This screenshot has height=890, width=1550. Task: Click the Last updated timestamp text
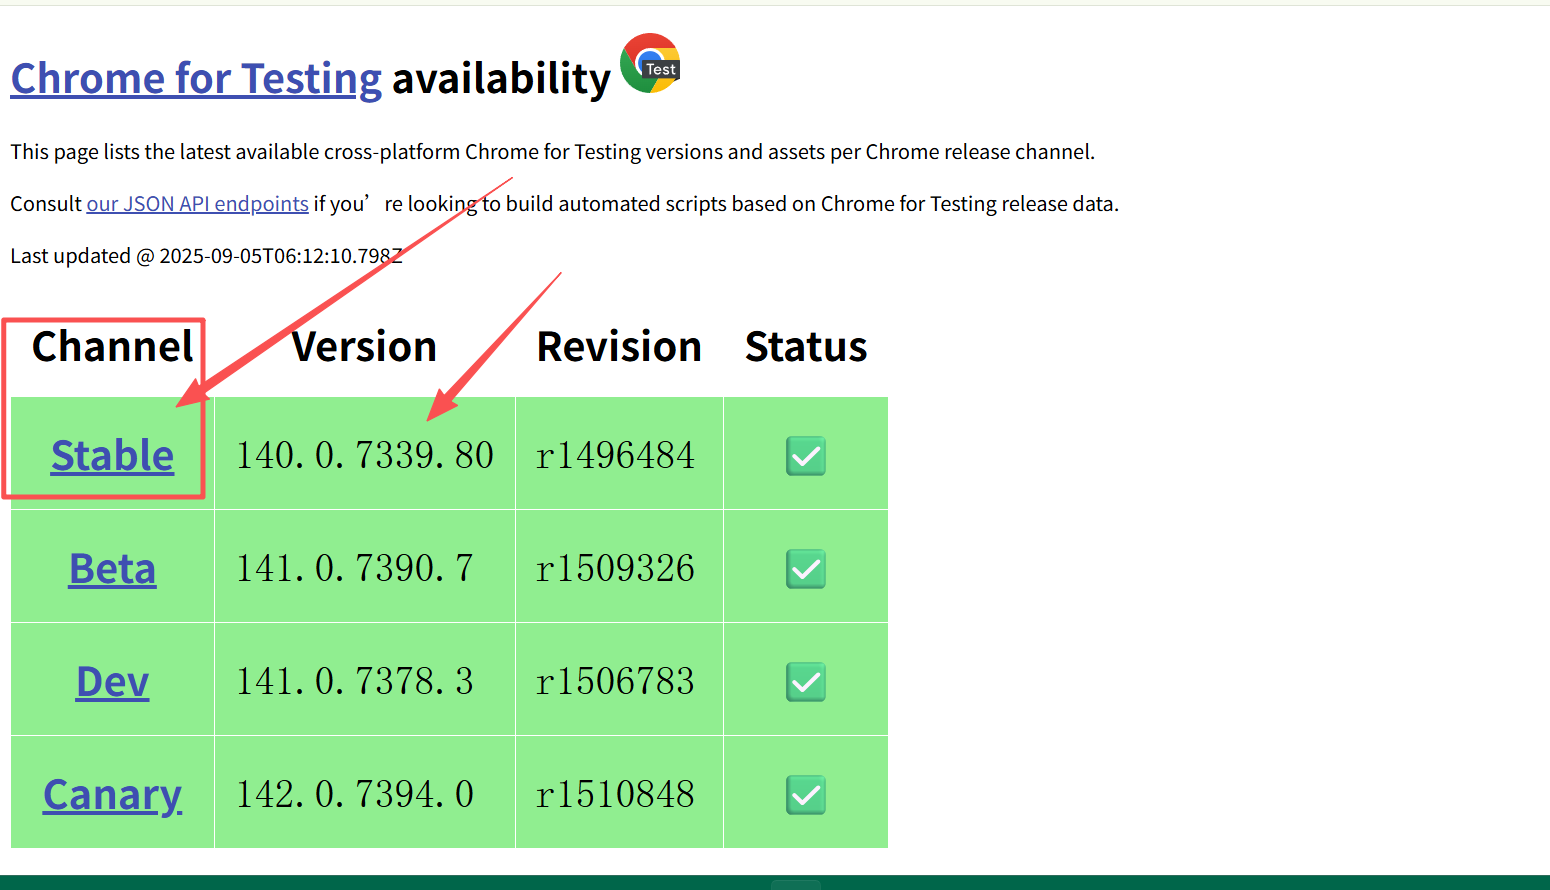[x=206, y=256]
